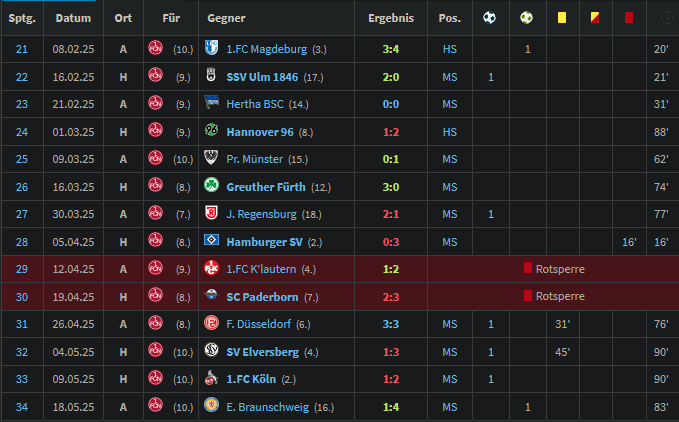Click the Datum column header
The height and width of the screenshot is (422, 679).
[73, 18]
